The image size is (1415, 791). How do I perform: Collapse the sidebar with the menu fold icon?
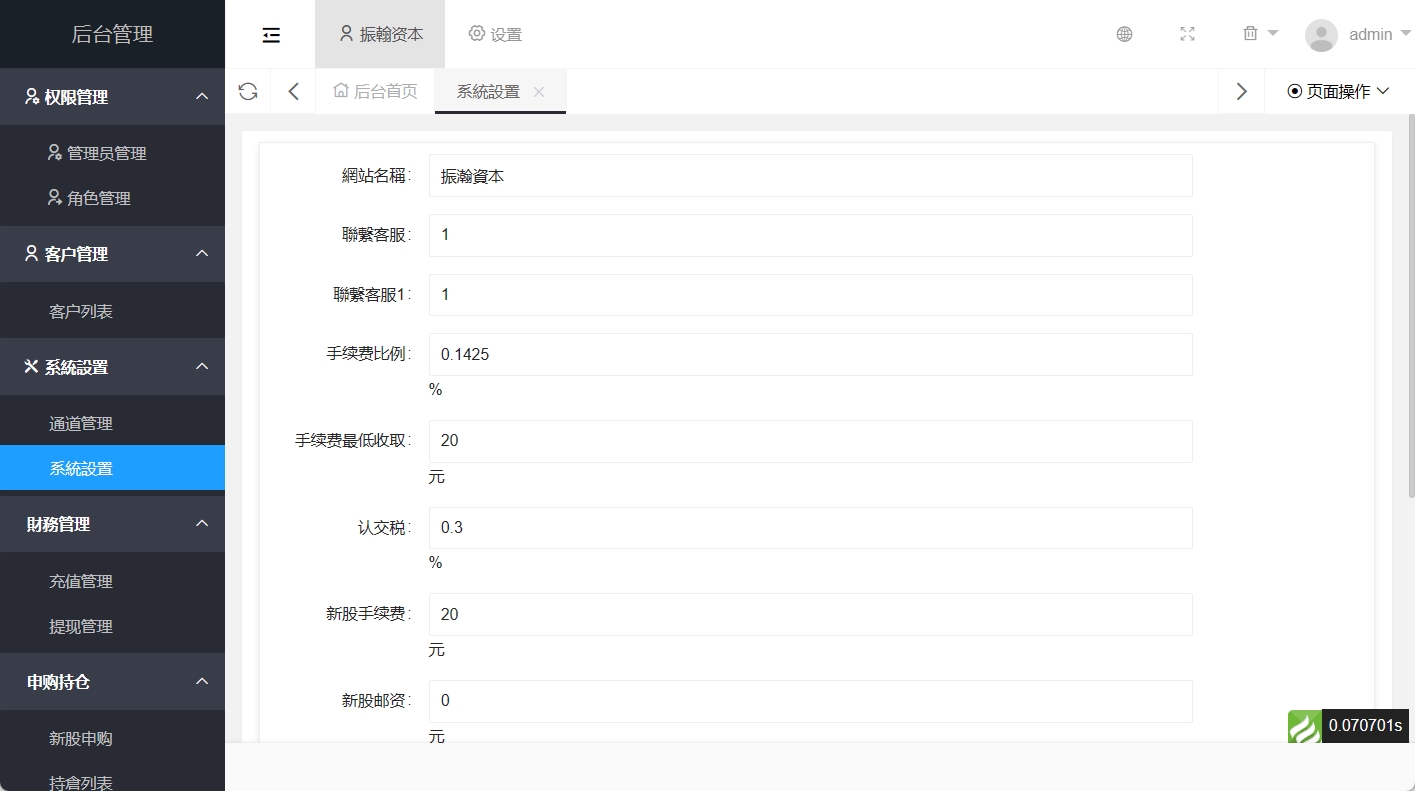[x=271, y=35]
